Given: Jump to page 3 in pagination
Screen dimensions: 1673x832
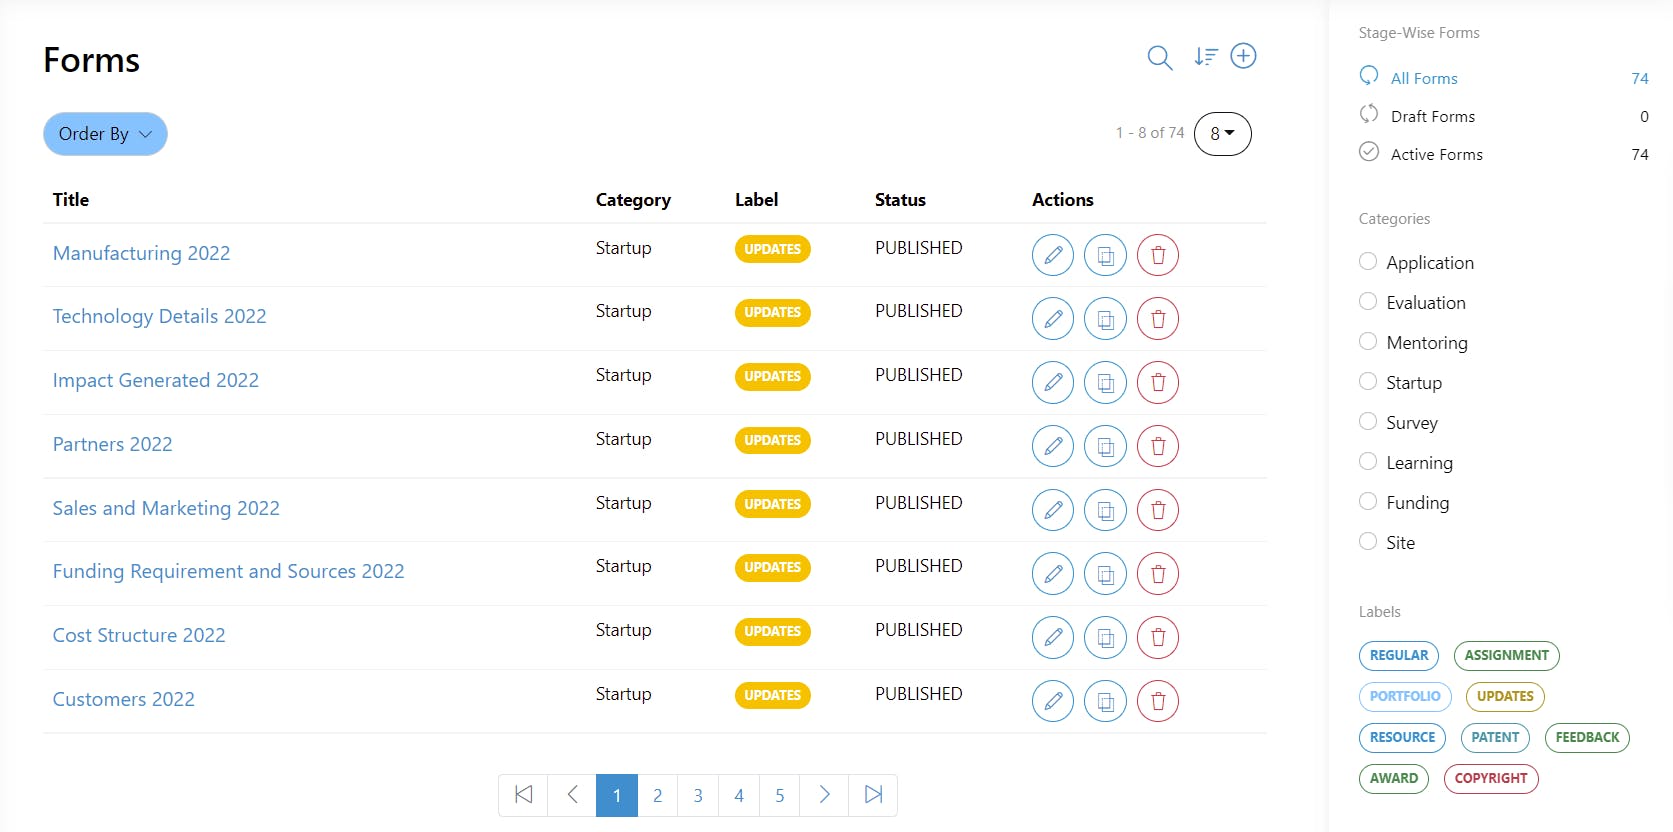Looking at the screenshot, I should [x=698, y=795].
